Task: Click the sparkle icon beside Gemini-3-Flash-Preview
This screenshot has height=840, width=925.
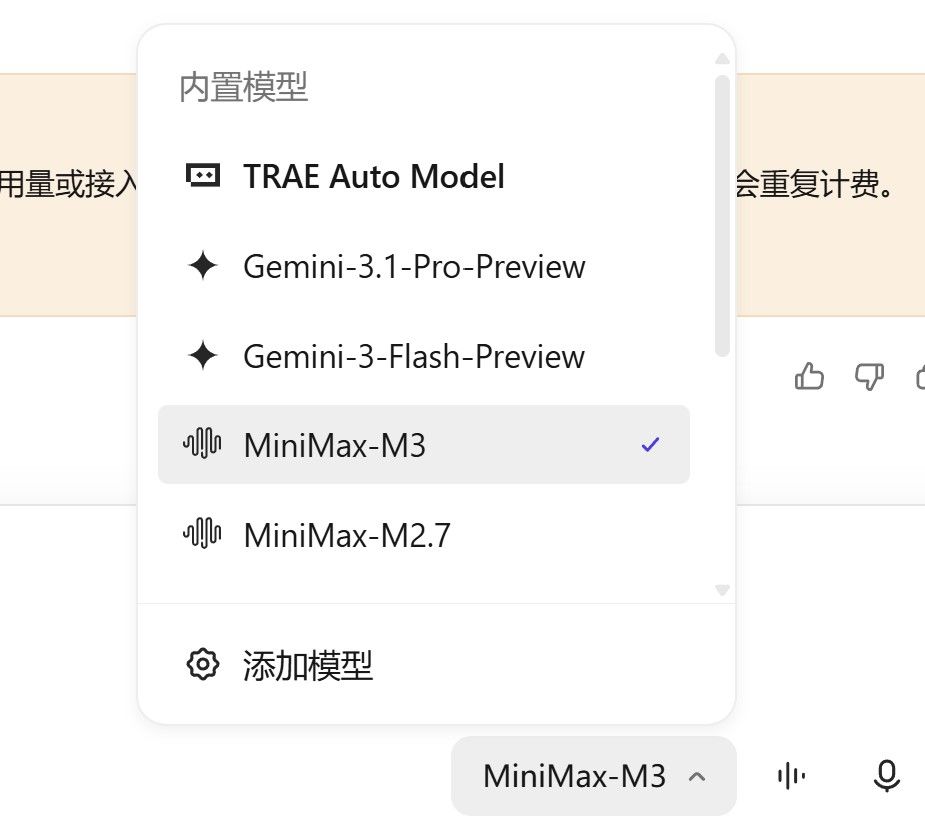Action: click(203, 355)
